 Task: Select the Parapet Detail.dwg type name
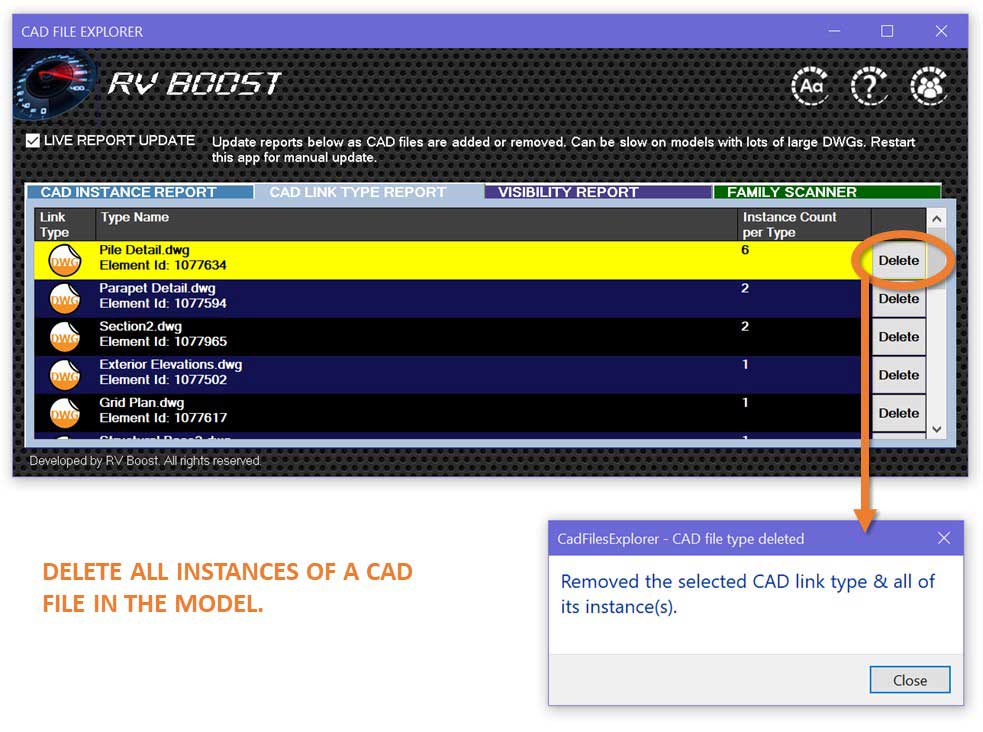click(x=157, y=288)
